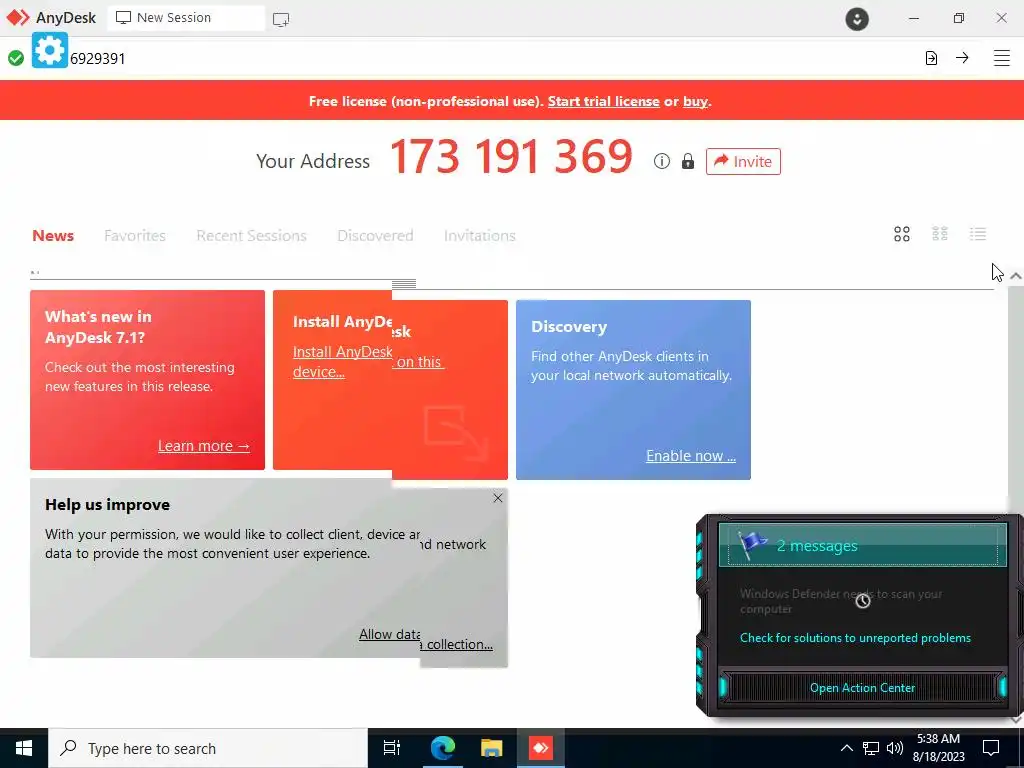Image resolution: width=1024 pixels, height=768 pixels.
Task: Click the volume speaker tray icon
Action: tap(895, 748)
